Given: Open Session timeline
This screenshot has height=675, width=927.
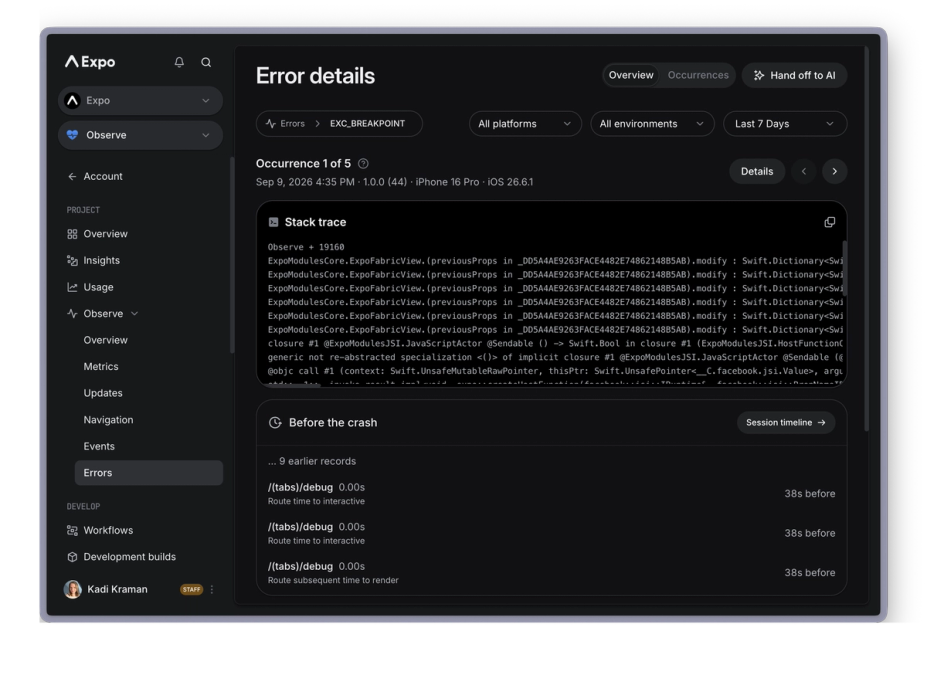Looking at the screenshot, I should point(786,423).
